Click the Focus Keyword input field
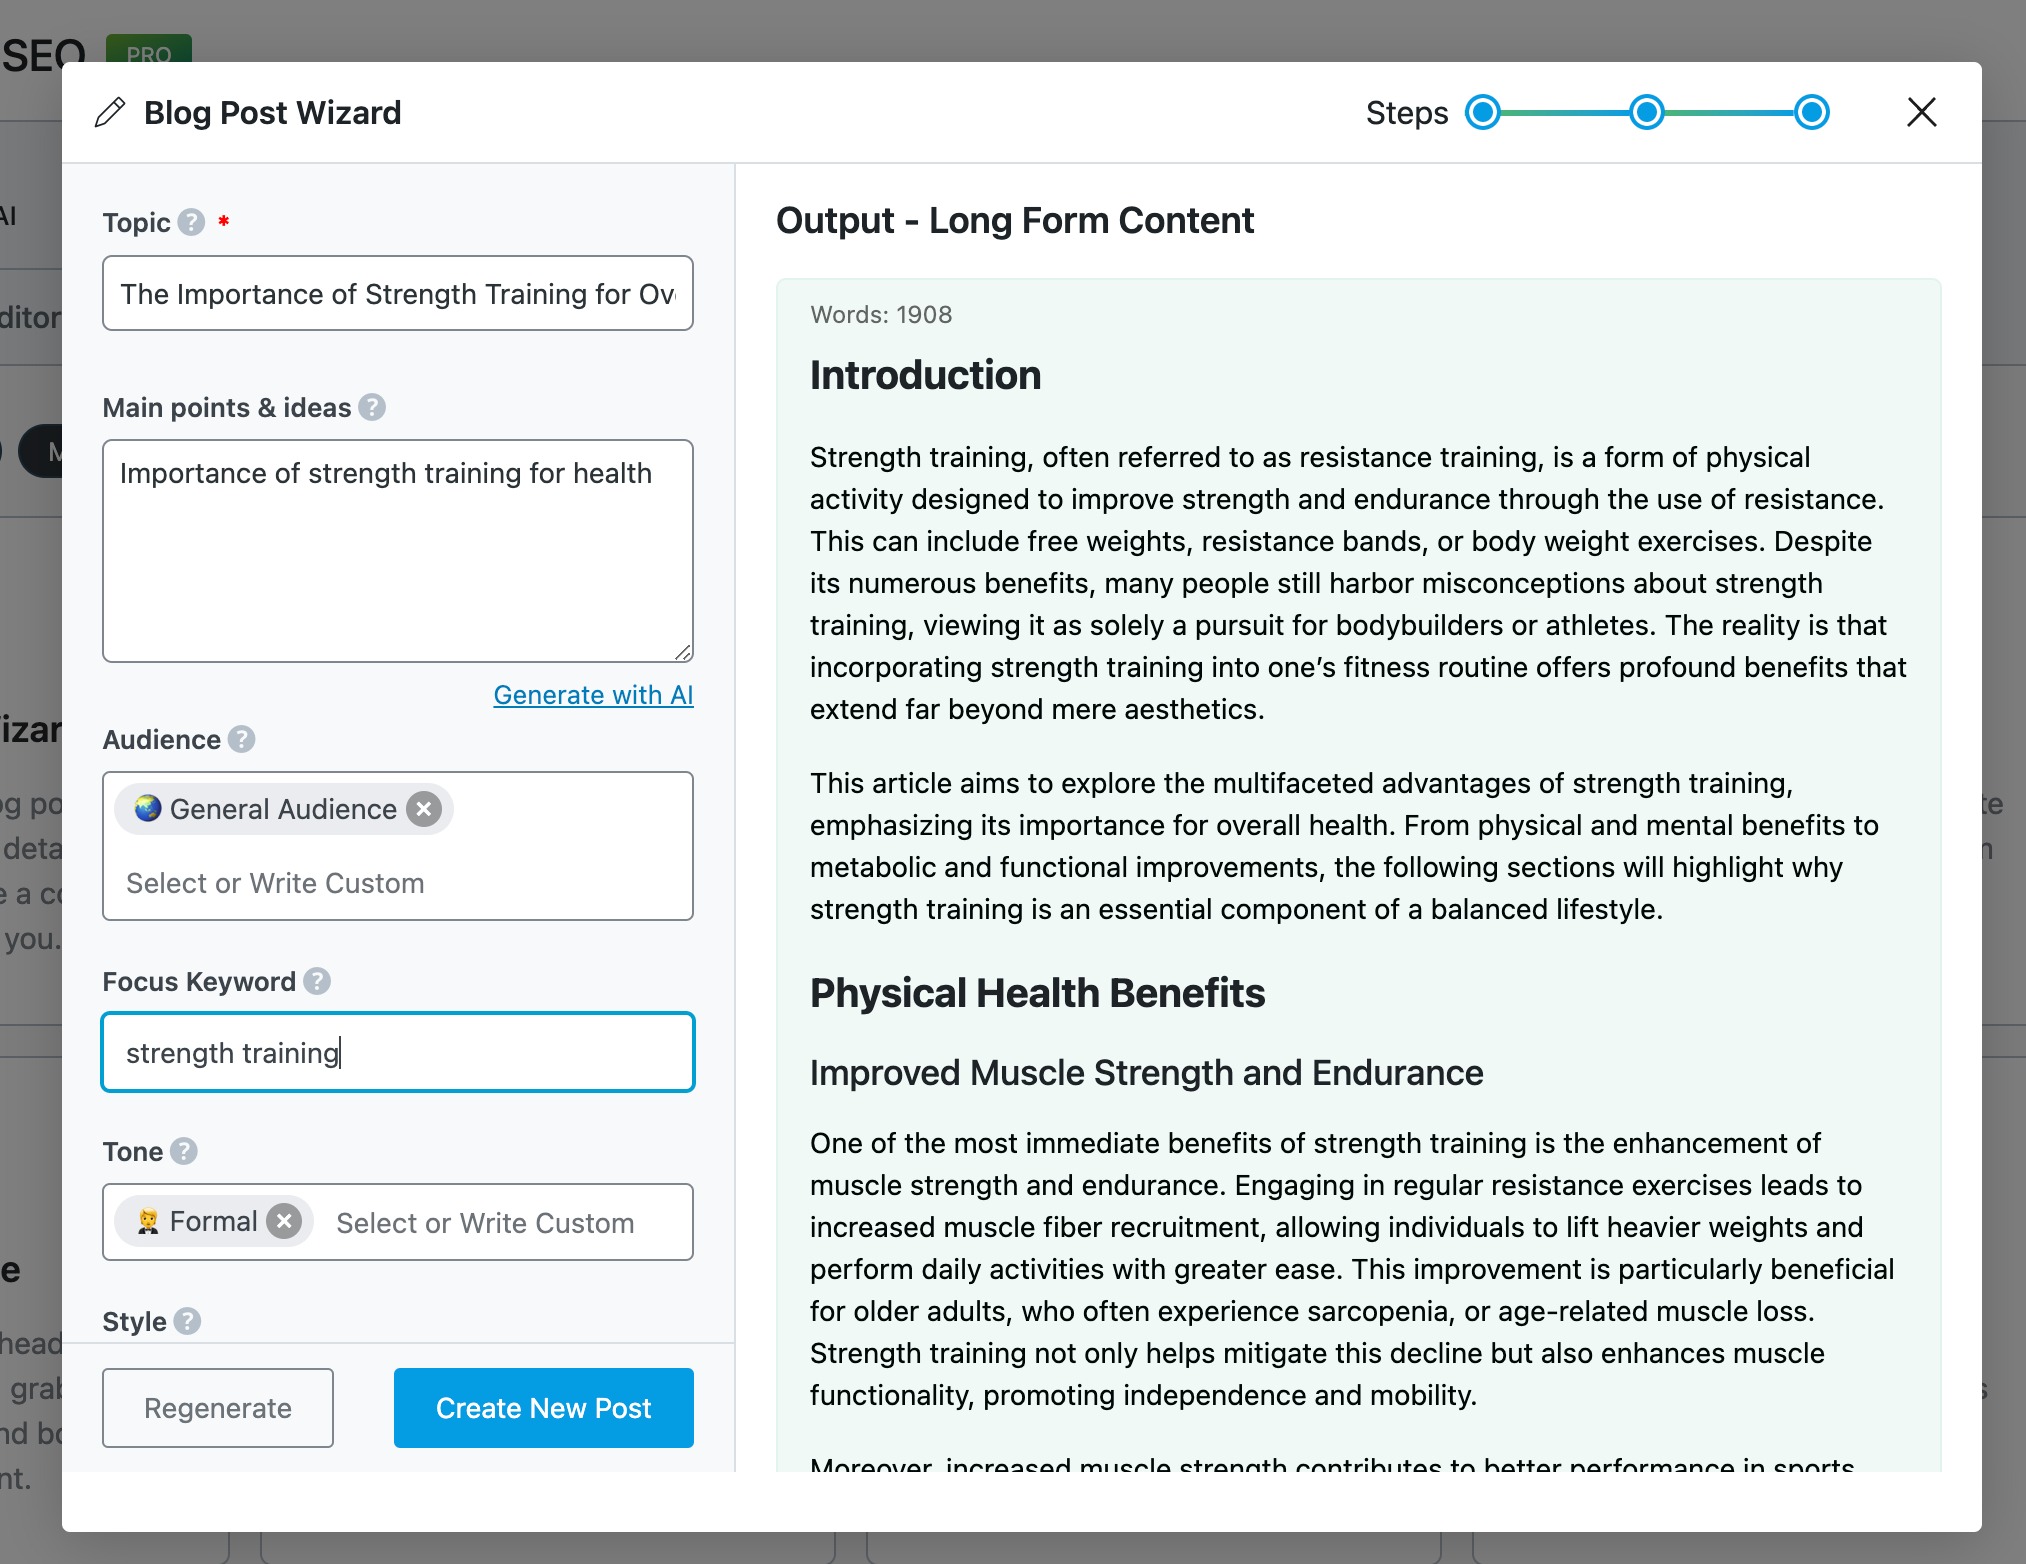This screenshot has height=1564, width=2026. (x=398, y=1051)
